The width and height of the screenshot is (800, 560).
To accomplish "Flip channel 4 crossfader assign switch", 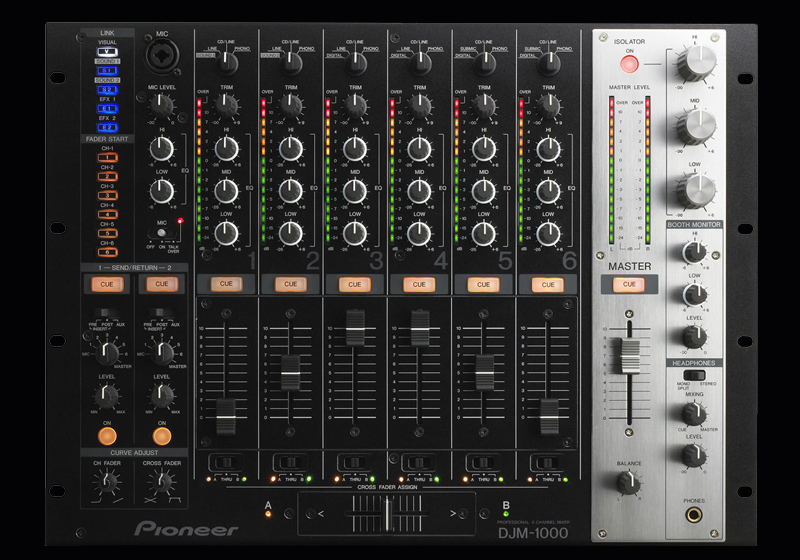I will coord(419,463).
